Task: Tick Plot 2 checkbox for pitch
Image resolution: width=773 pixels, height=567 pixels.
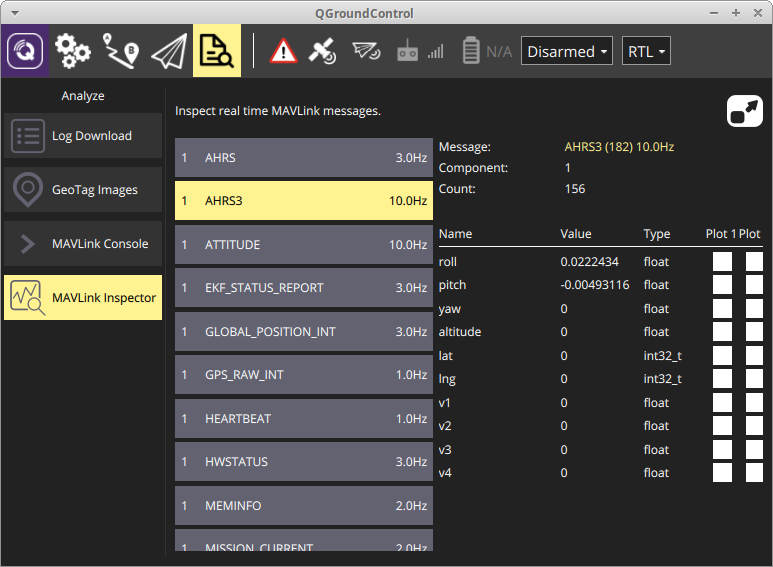Action: click(754, 285)
